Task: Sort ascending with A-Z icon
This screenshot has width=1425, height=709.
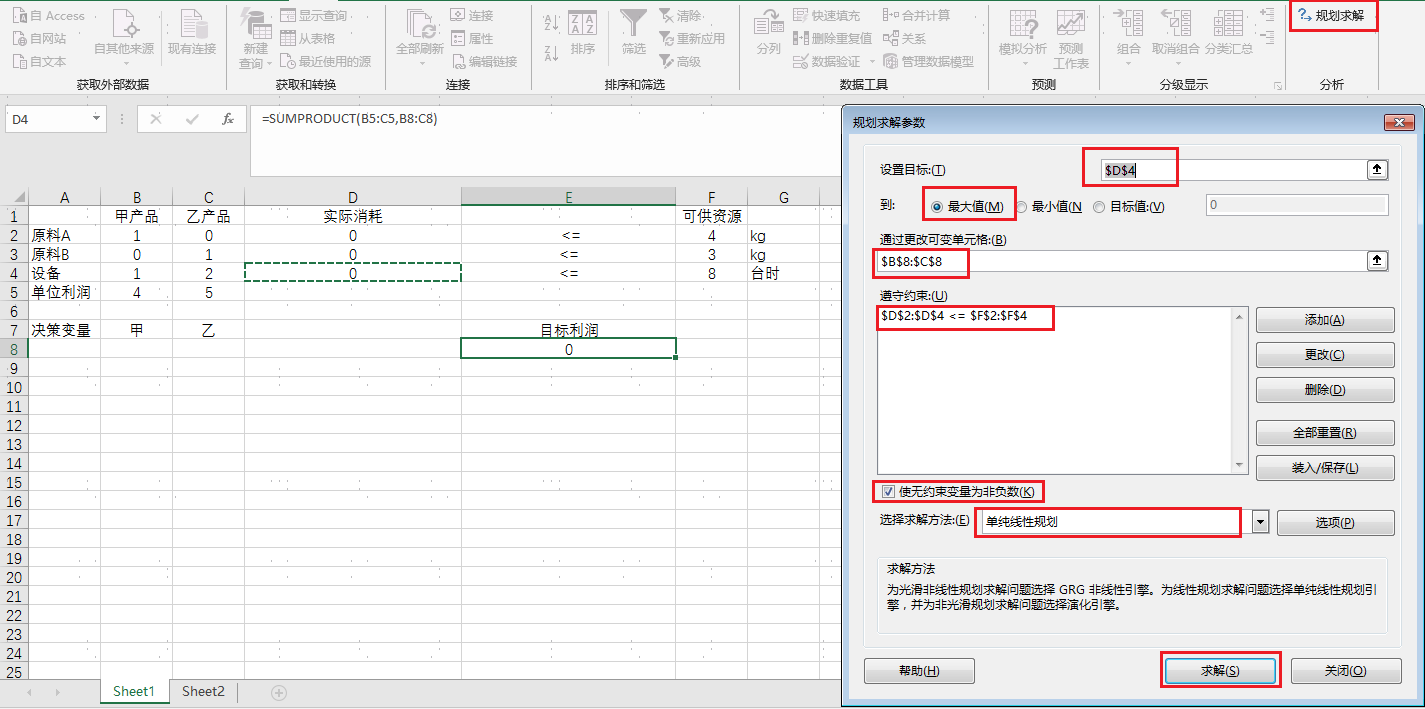Action: (550, 23)
